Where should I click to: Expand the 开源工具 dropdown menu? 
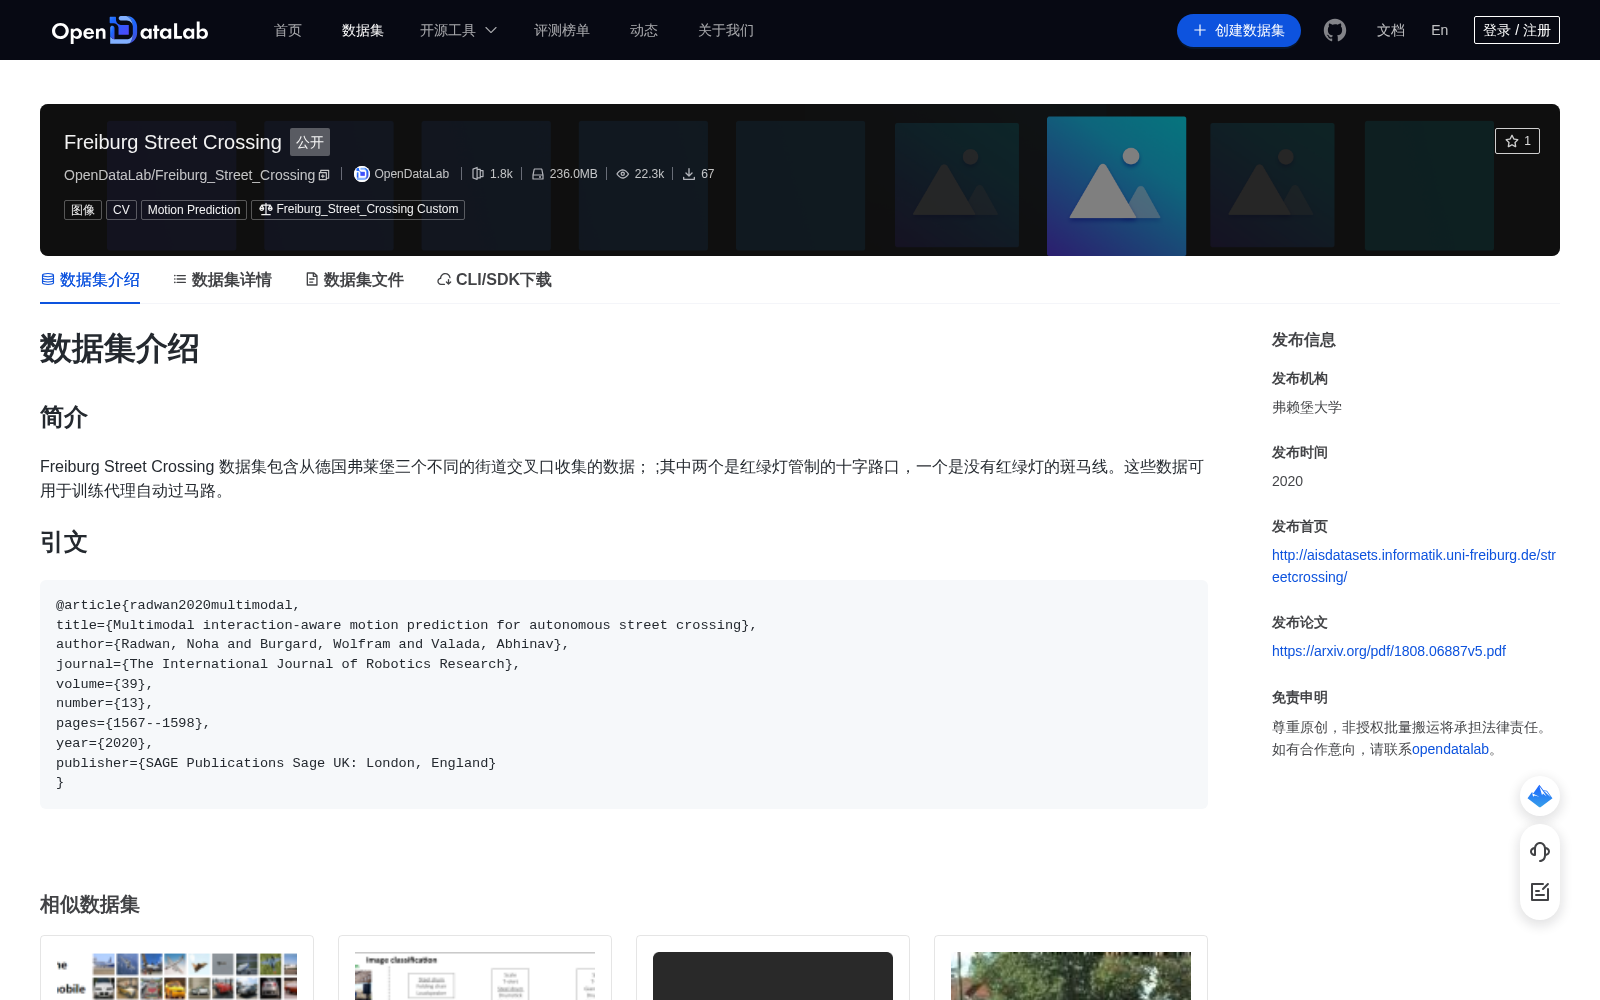click(458, 30)
